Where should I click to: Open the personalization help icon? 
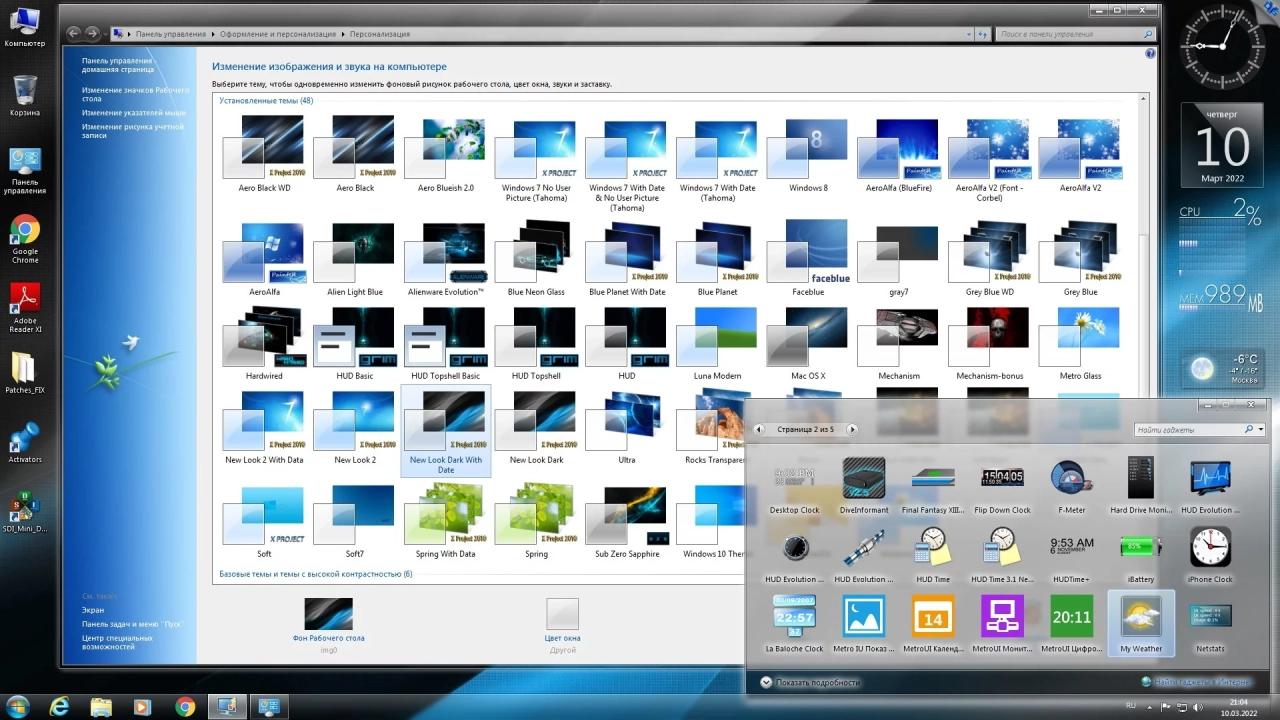pyautogui.click(x=1150, y=54)
